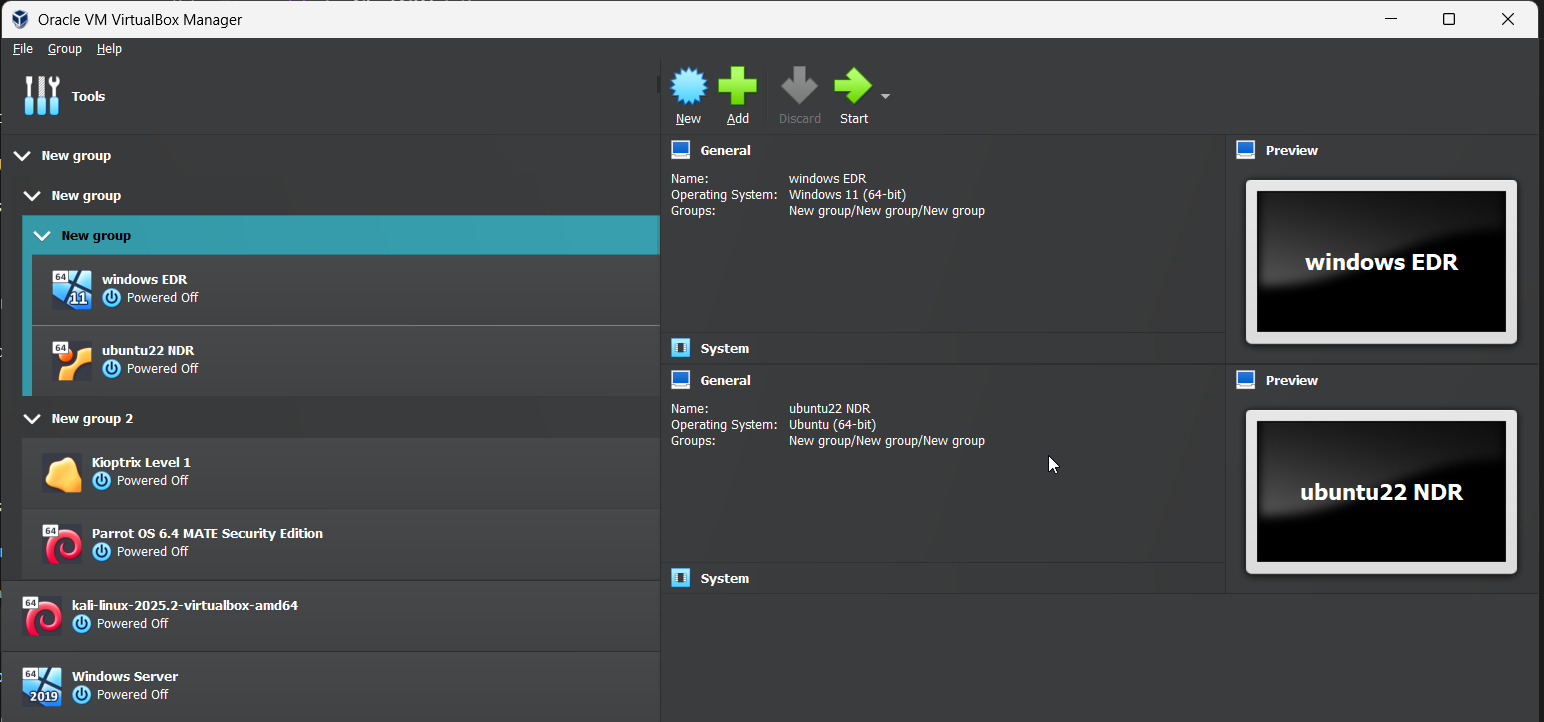Select the Parrot OS 6.4 VM icon
Image resolution: width=1544 pixels, height=722 pixels.
(62, 543)
